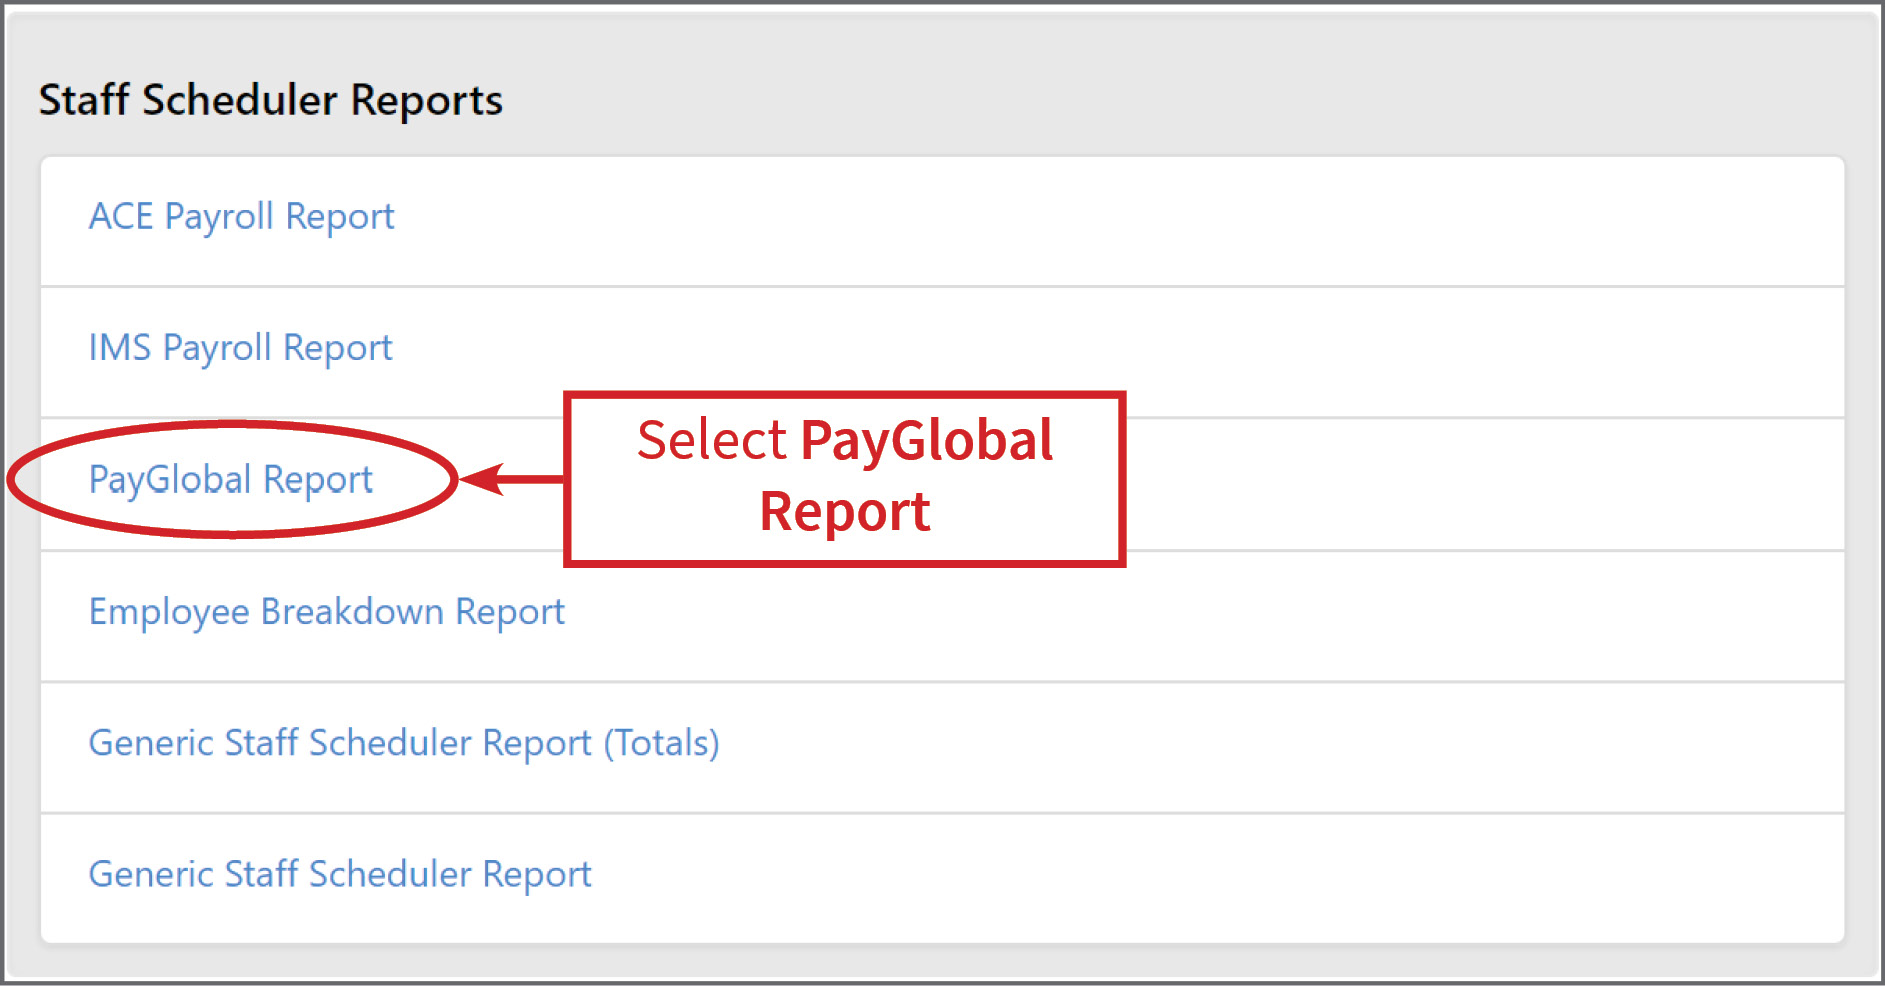The width and height of the screenshot is (1885, 986).
Task: Select the totals version of the generic report
Action: click(404, 742)
